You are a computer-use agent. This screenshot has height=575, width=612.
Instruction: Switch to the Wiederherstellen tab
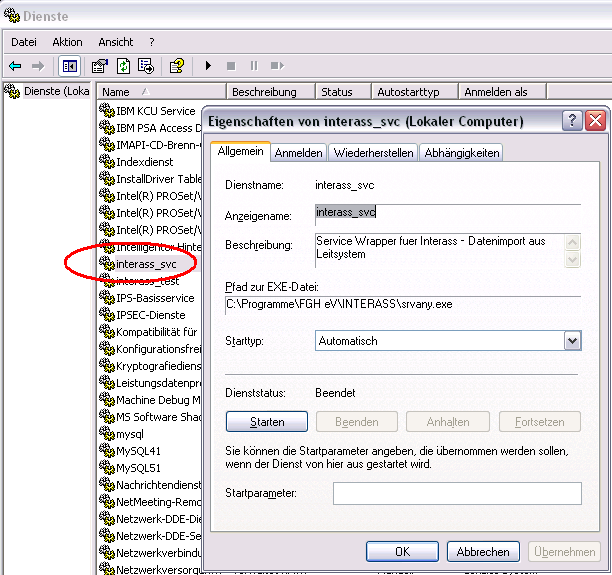click(374, 153)
